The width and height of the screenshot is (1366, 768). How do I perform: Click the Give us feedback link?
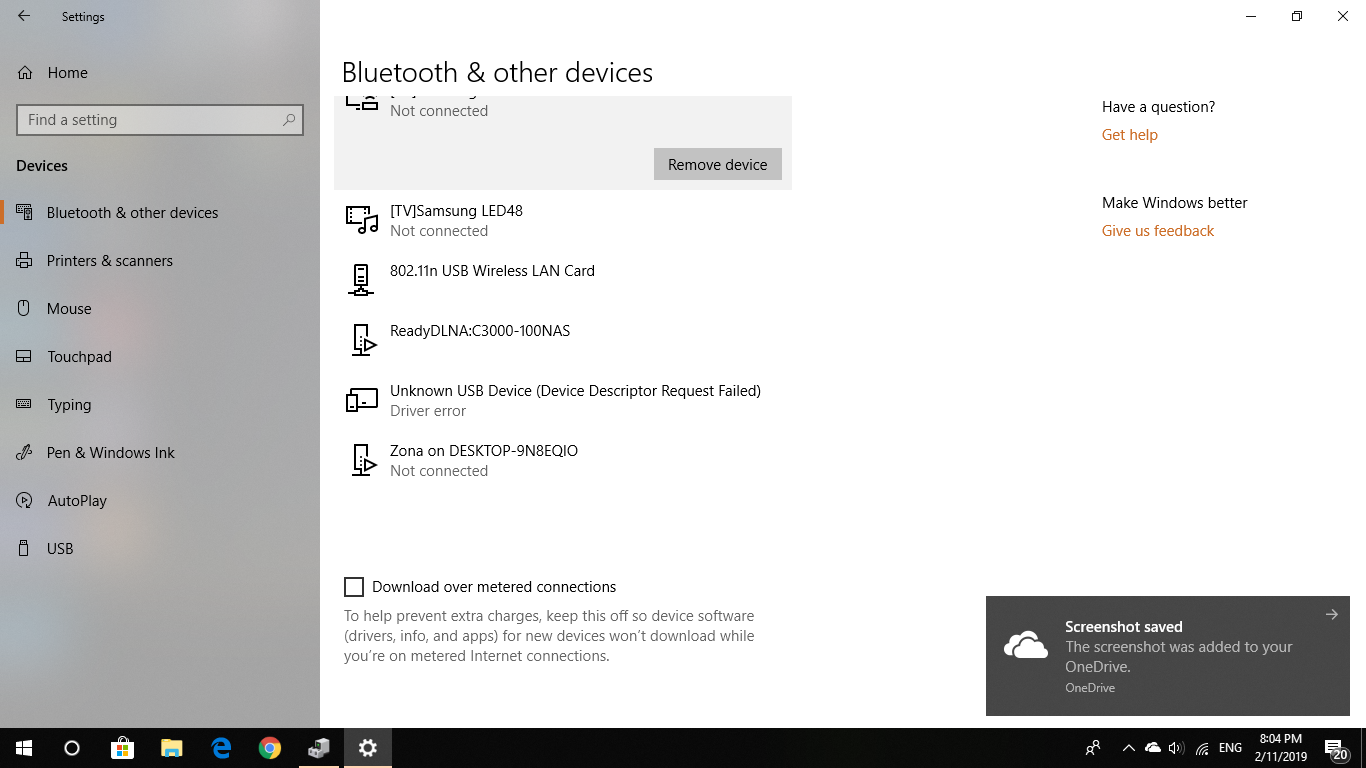point(1157,231)
